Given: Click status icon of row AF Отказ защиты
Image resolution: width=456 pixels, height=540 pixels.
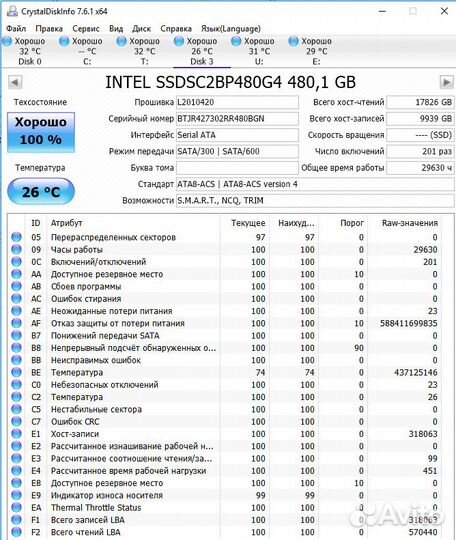Looking at the screenshot, I should [x=16, y=323].
